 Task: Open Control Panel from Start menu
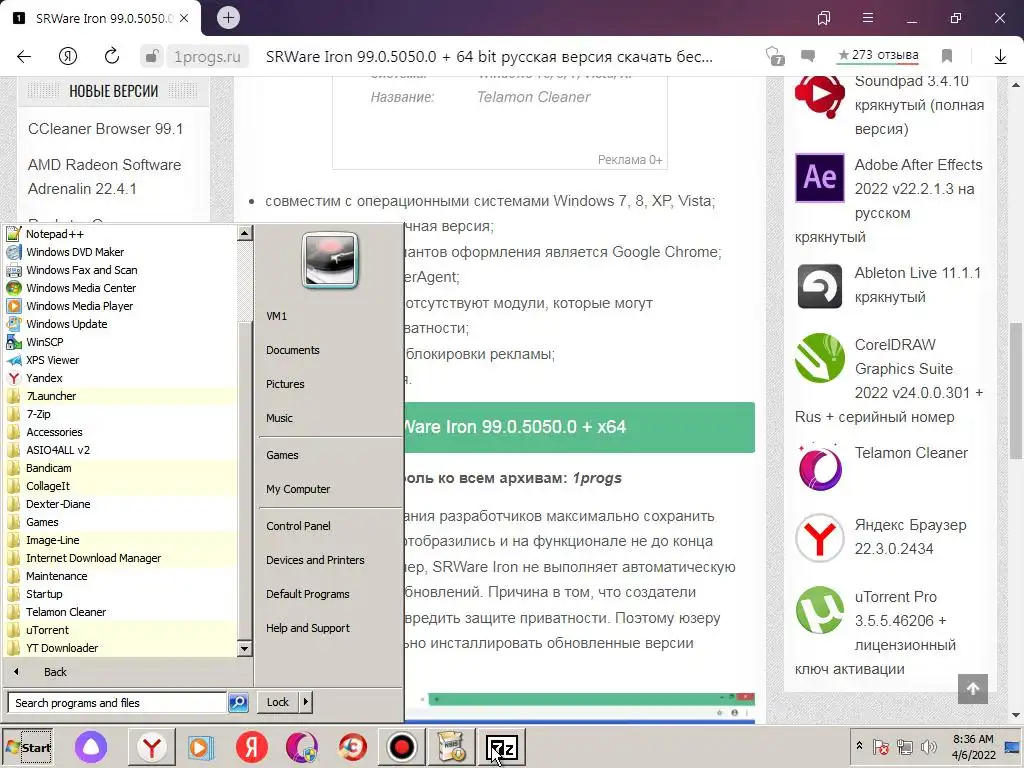pos(298,526)
